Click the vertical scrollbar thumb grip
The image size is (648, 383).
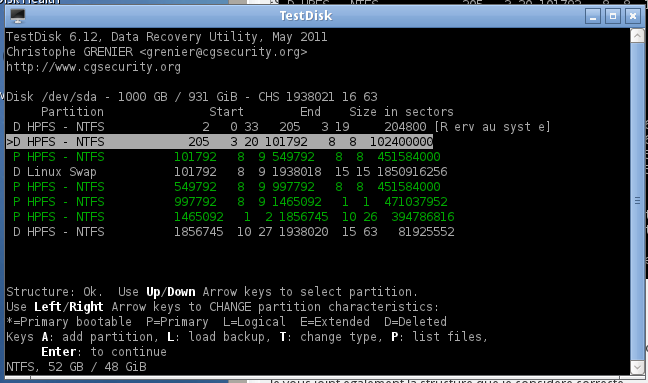tap(637, 201)
